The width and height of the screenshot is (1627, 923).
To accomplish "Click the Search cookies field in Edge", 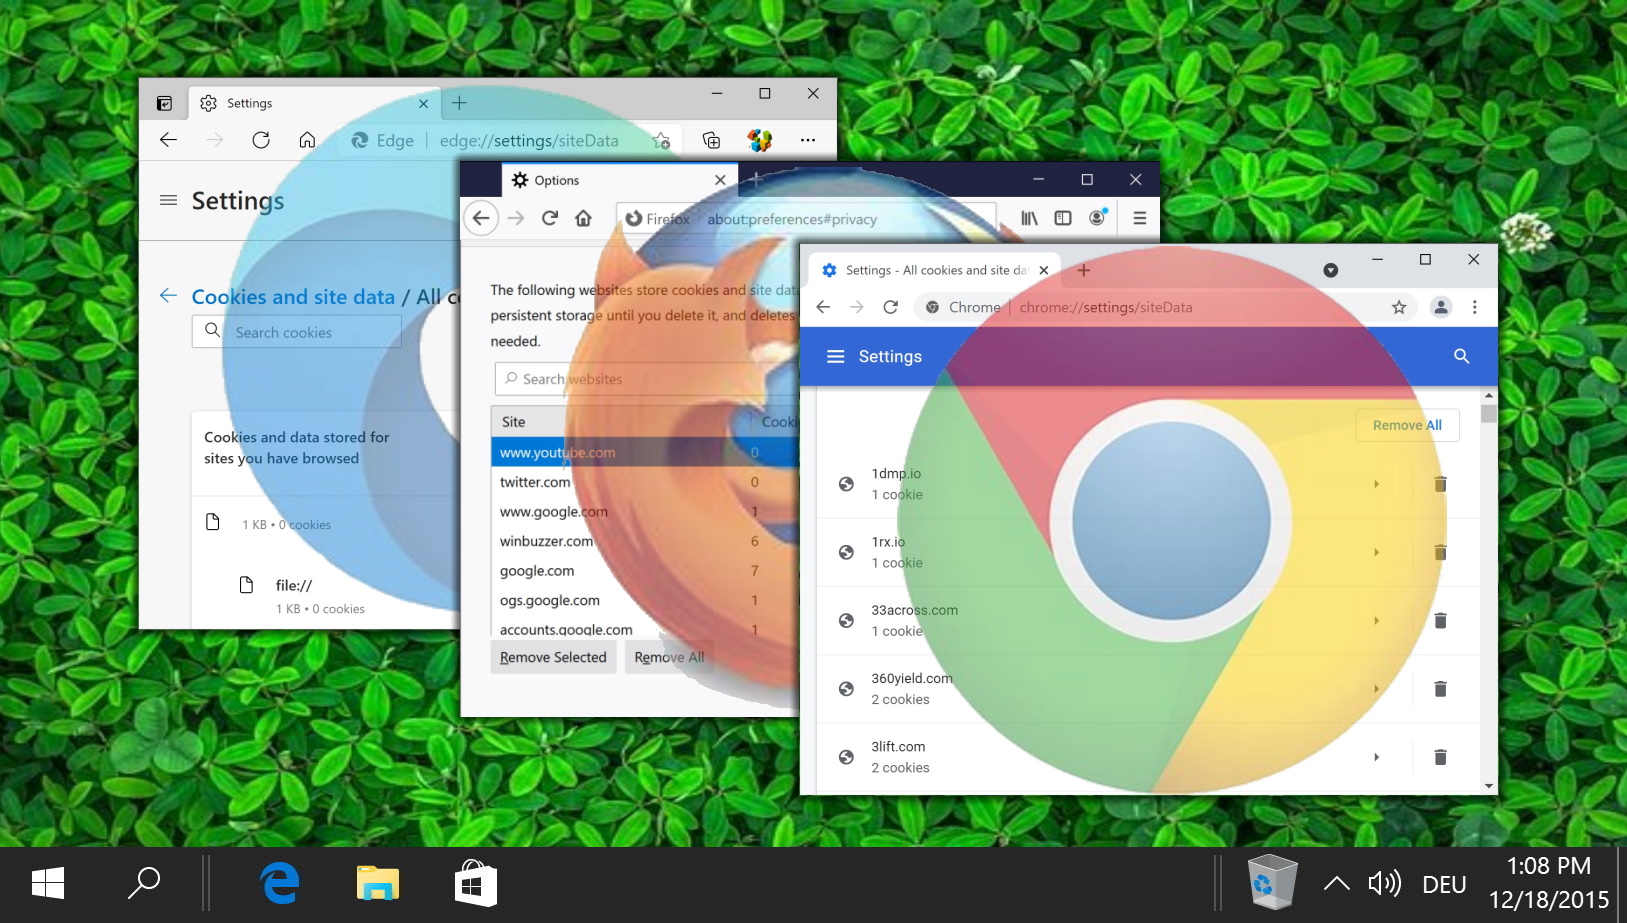I will tap(296, 332).
